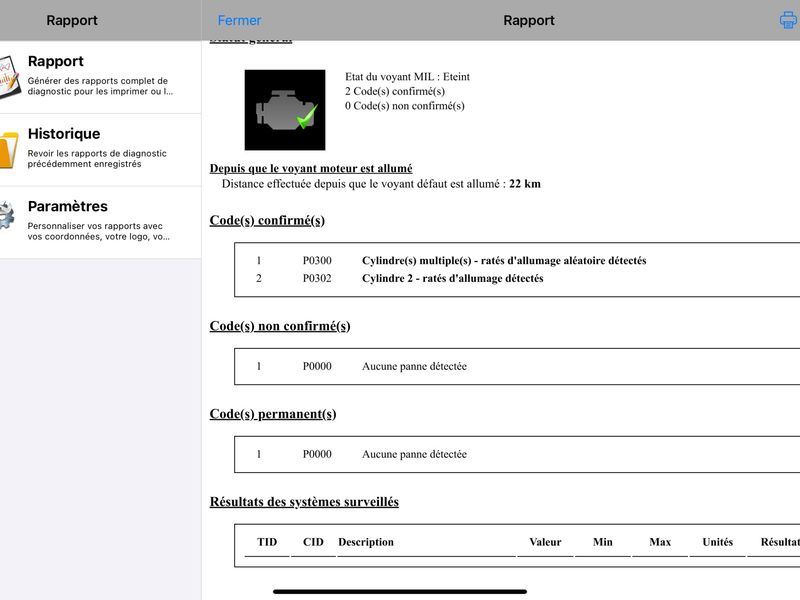Screen dimensions: 800x600
Task: Click the Description column header
Action: tap(366, 542)
